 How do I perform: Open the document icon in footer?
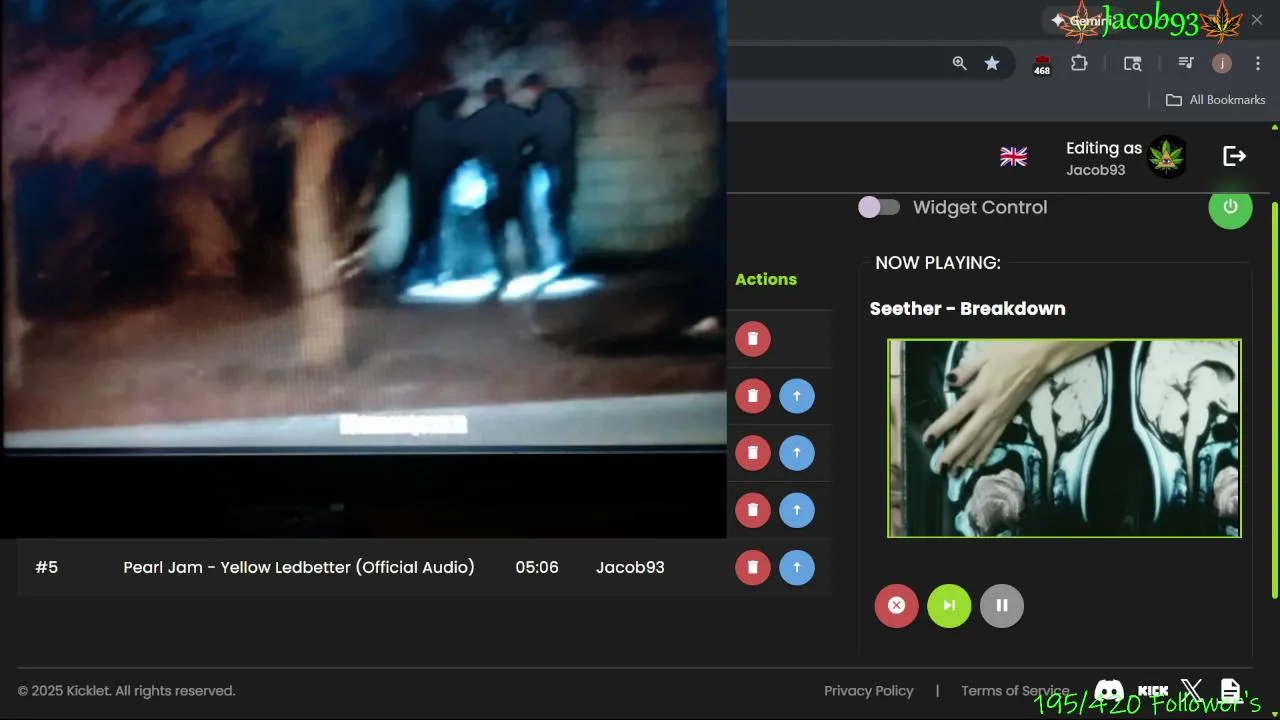point(1230,690)
